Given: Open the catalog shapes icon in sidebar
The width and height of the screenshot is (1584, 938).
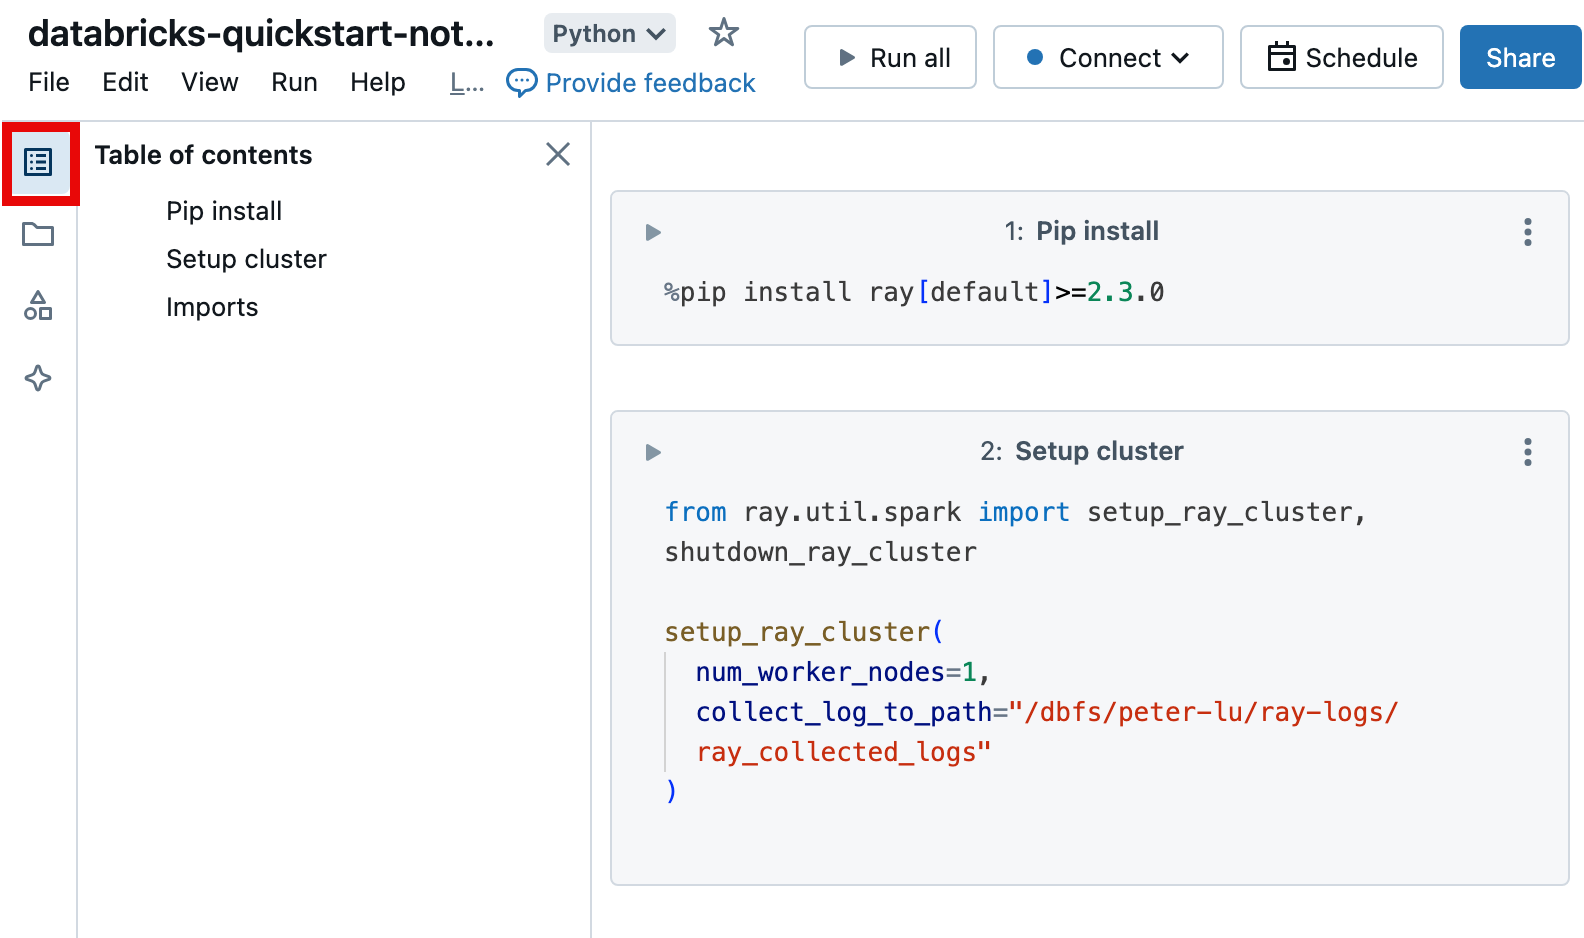Looking at the screenshot, I should [x=38, y=306].
